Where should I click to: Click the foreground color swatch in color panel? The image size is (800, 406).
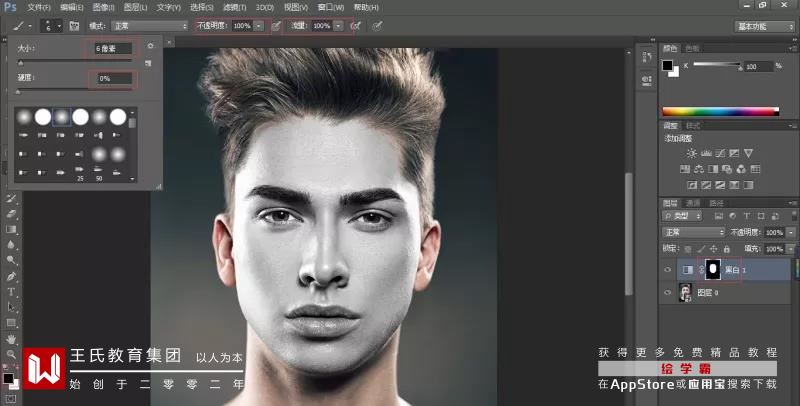coord(667,65)
